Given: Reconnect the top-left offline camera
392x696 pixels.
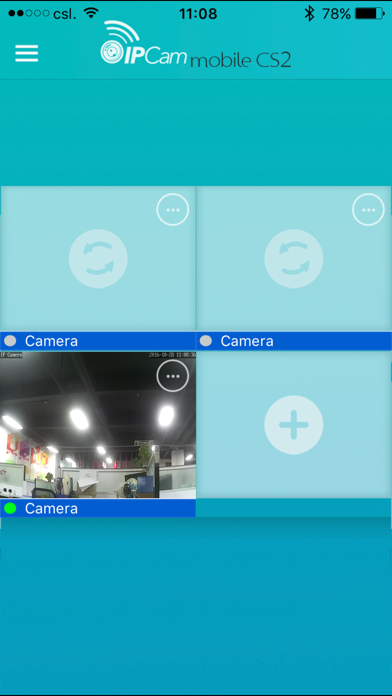Looking at the screenshot, I should 98,259.
